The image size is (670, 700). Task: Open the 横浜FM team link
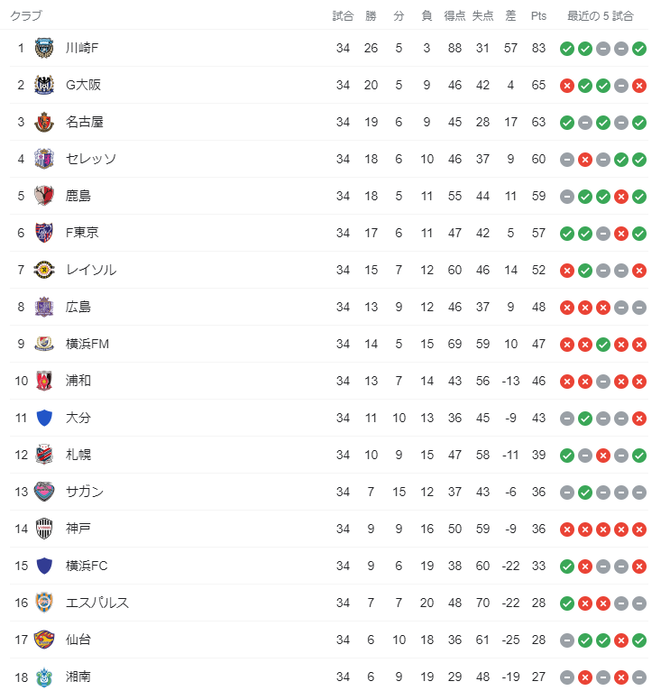87,344
